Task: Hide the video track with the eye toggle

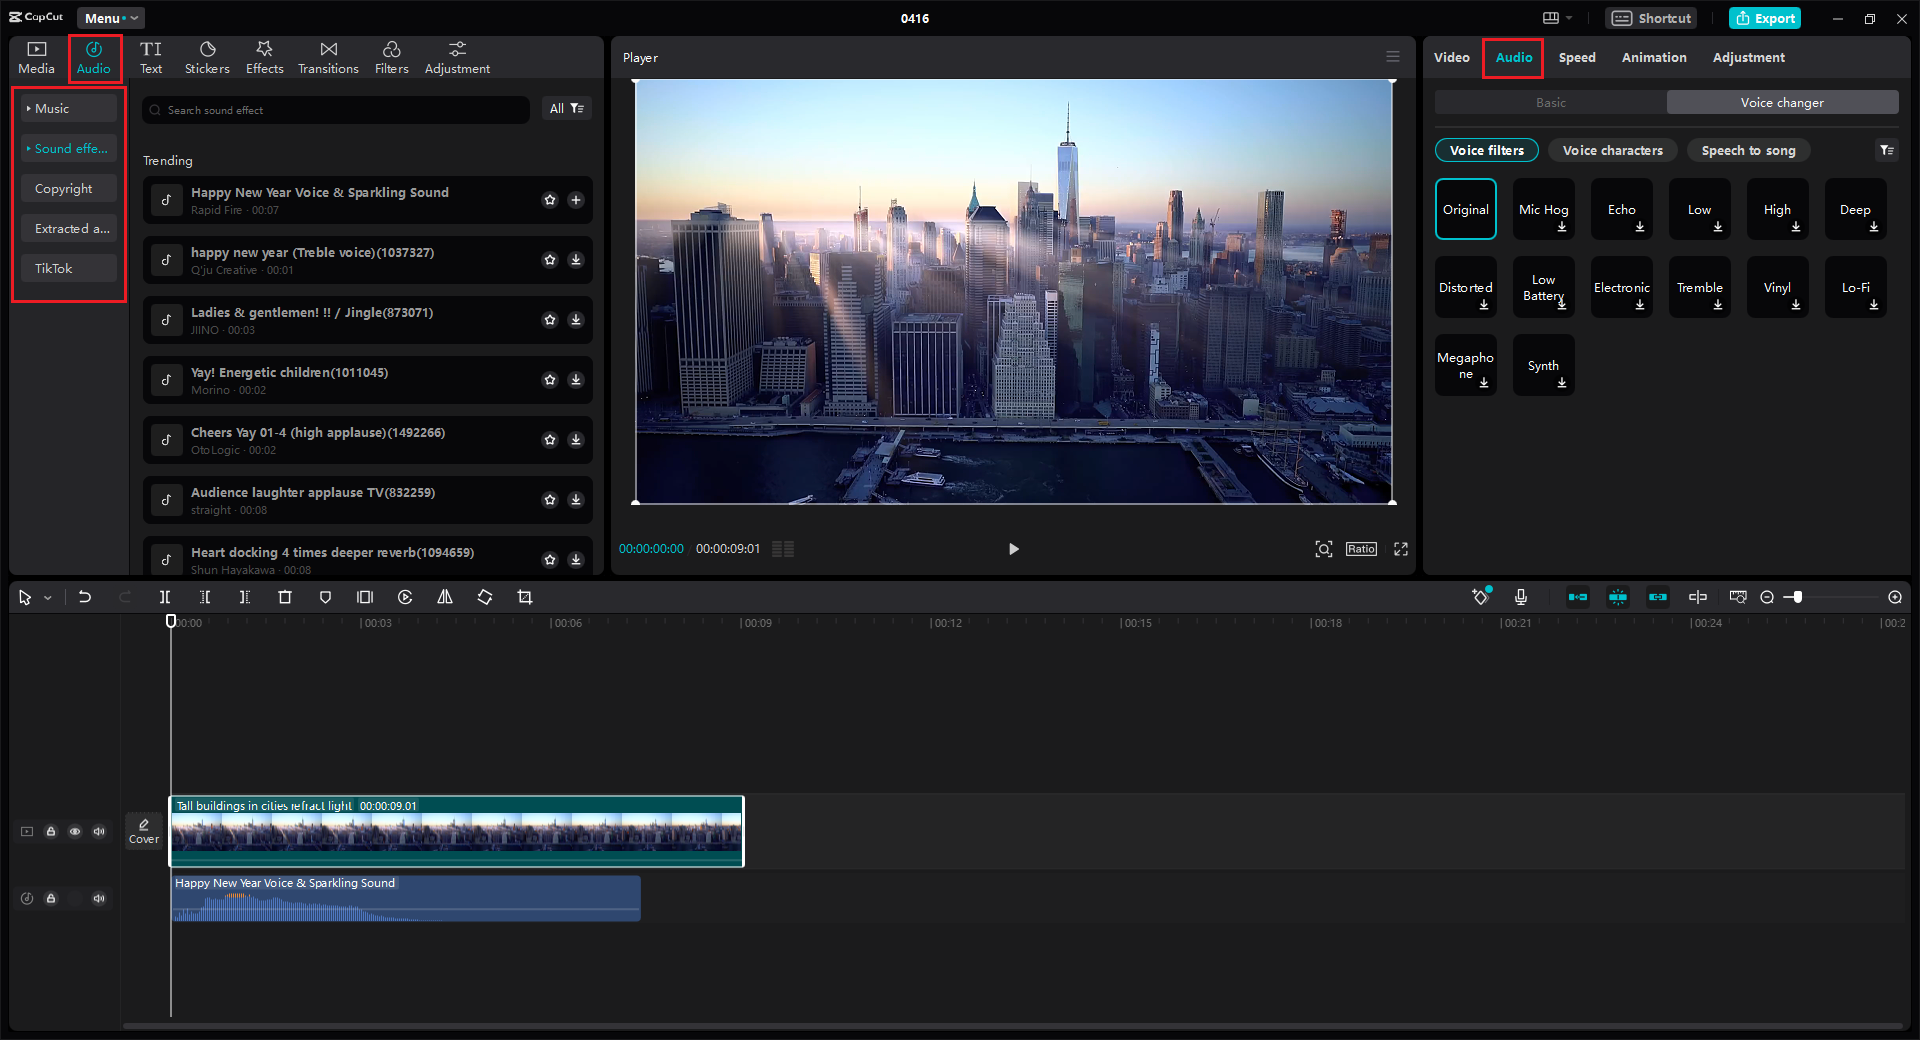Action: [x=75, y=831]
